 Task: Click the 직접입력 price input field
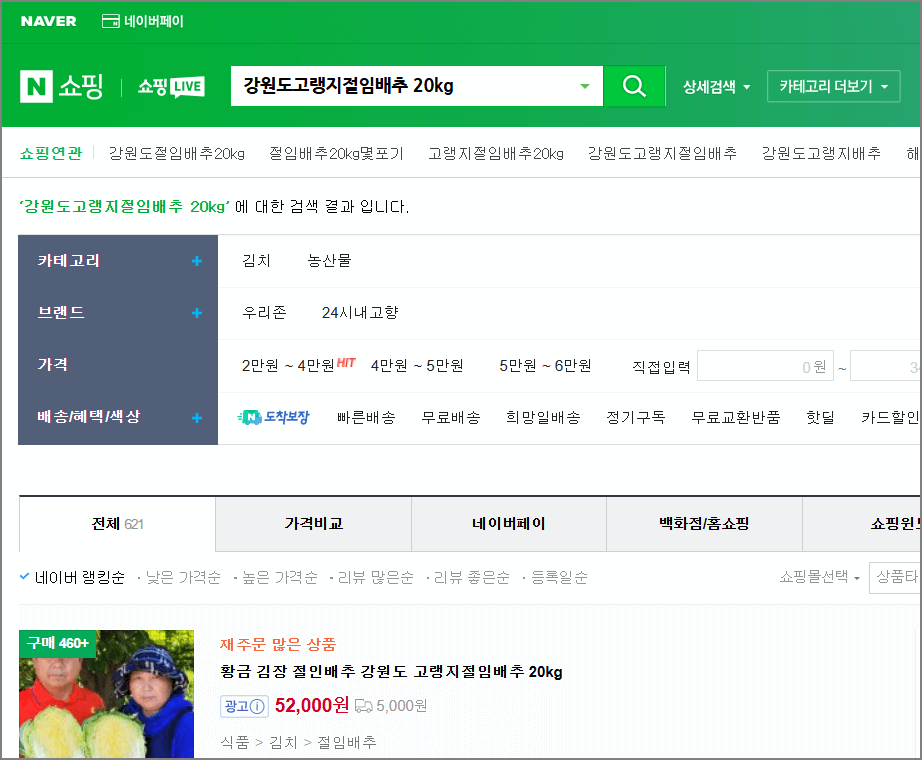(x=764, y=365)
